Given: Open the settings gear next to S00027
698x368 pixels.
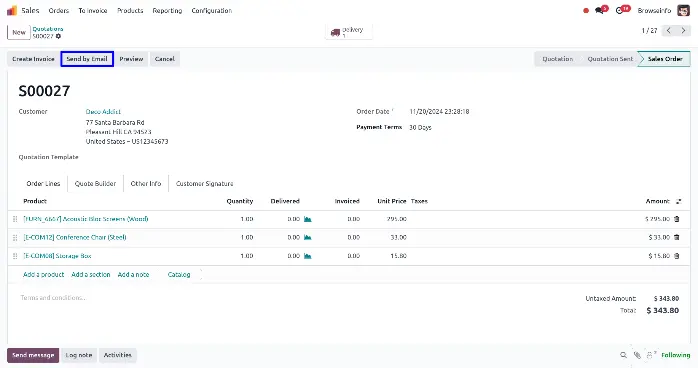Looking at the screenshot, I should [58, 36].
